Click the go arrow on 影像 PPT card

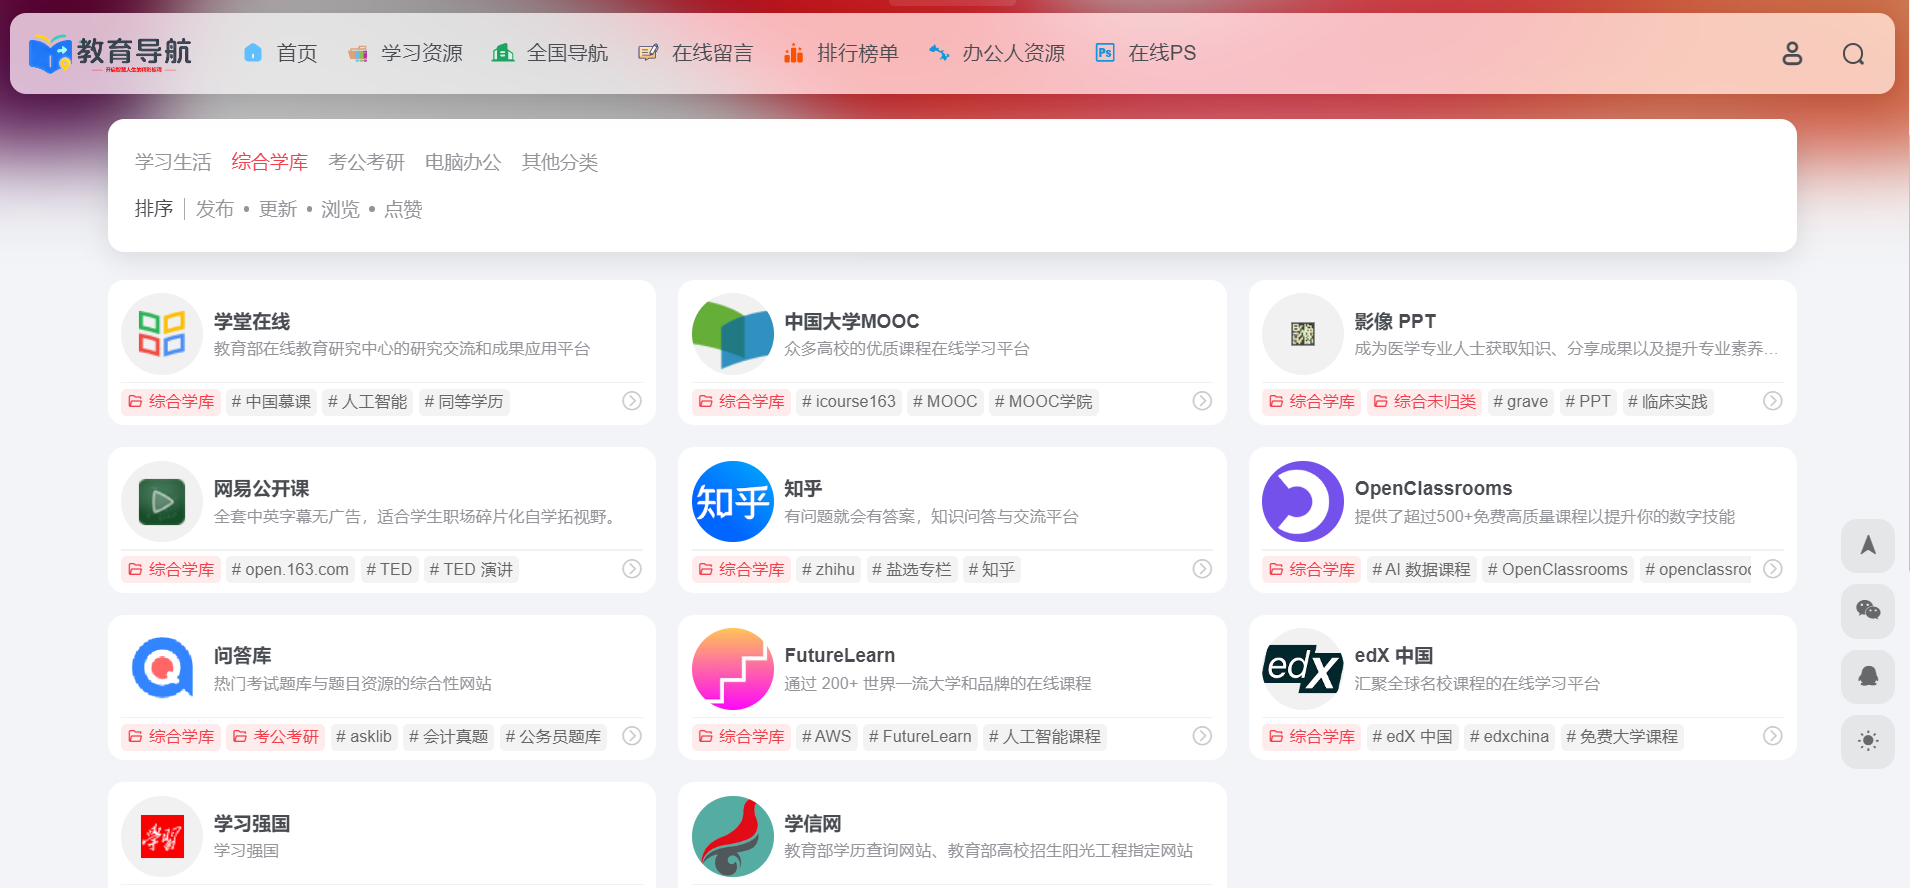[1772, 401]
